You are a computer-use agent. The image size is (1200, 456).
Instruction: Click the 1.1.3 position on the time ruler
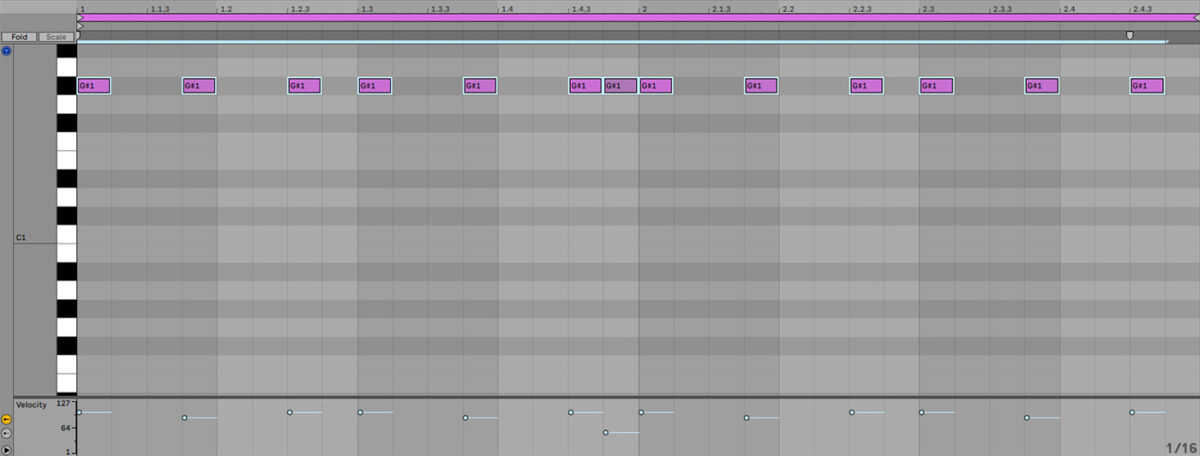pyautogui.click(x=160, y=8)
